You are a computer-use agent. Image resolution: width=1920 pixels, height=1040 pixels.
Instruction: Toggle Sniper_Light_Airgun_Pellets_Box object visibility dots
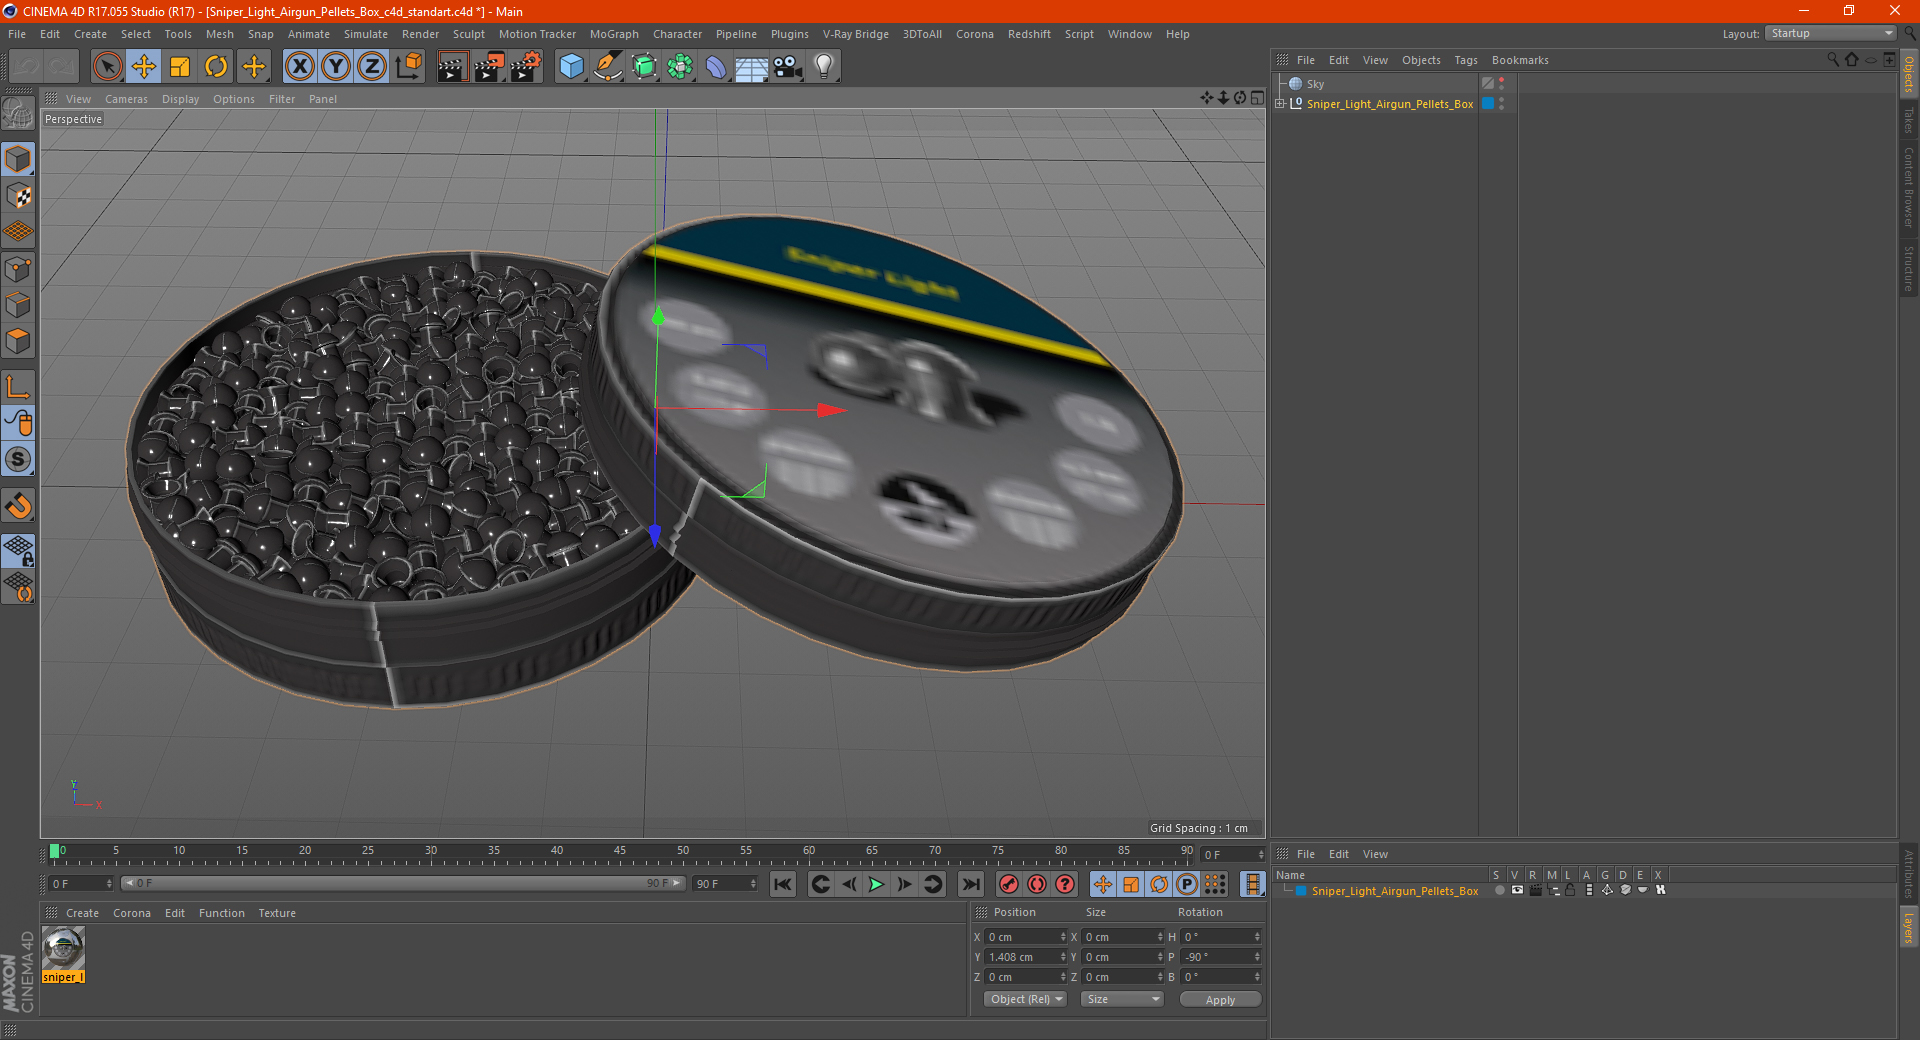(1501, 104)
